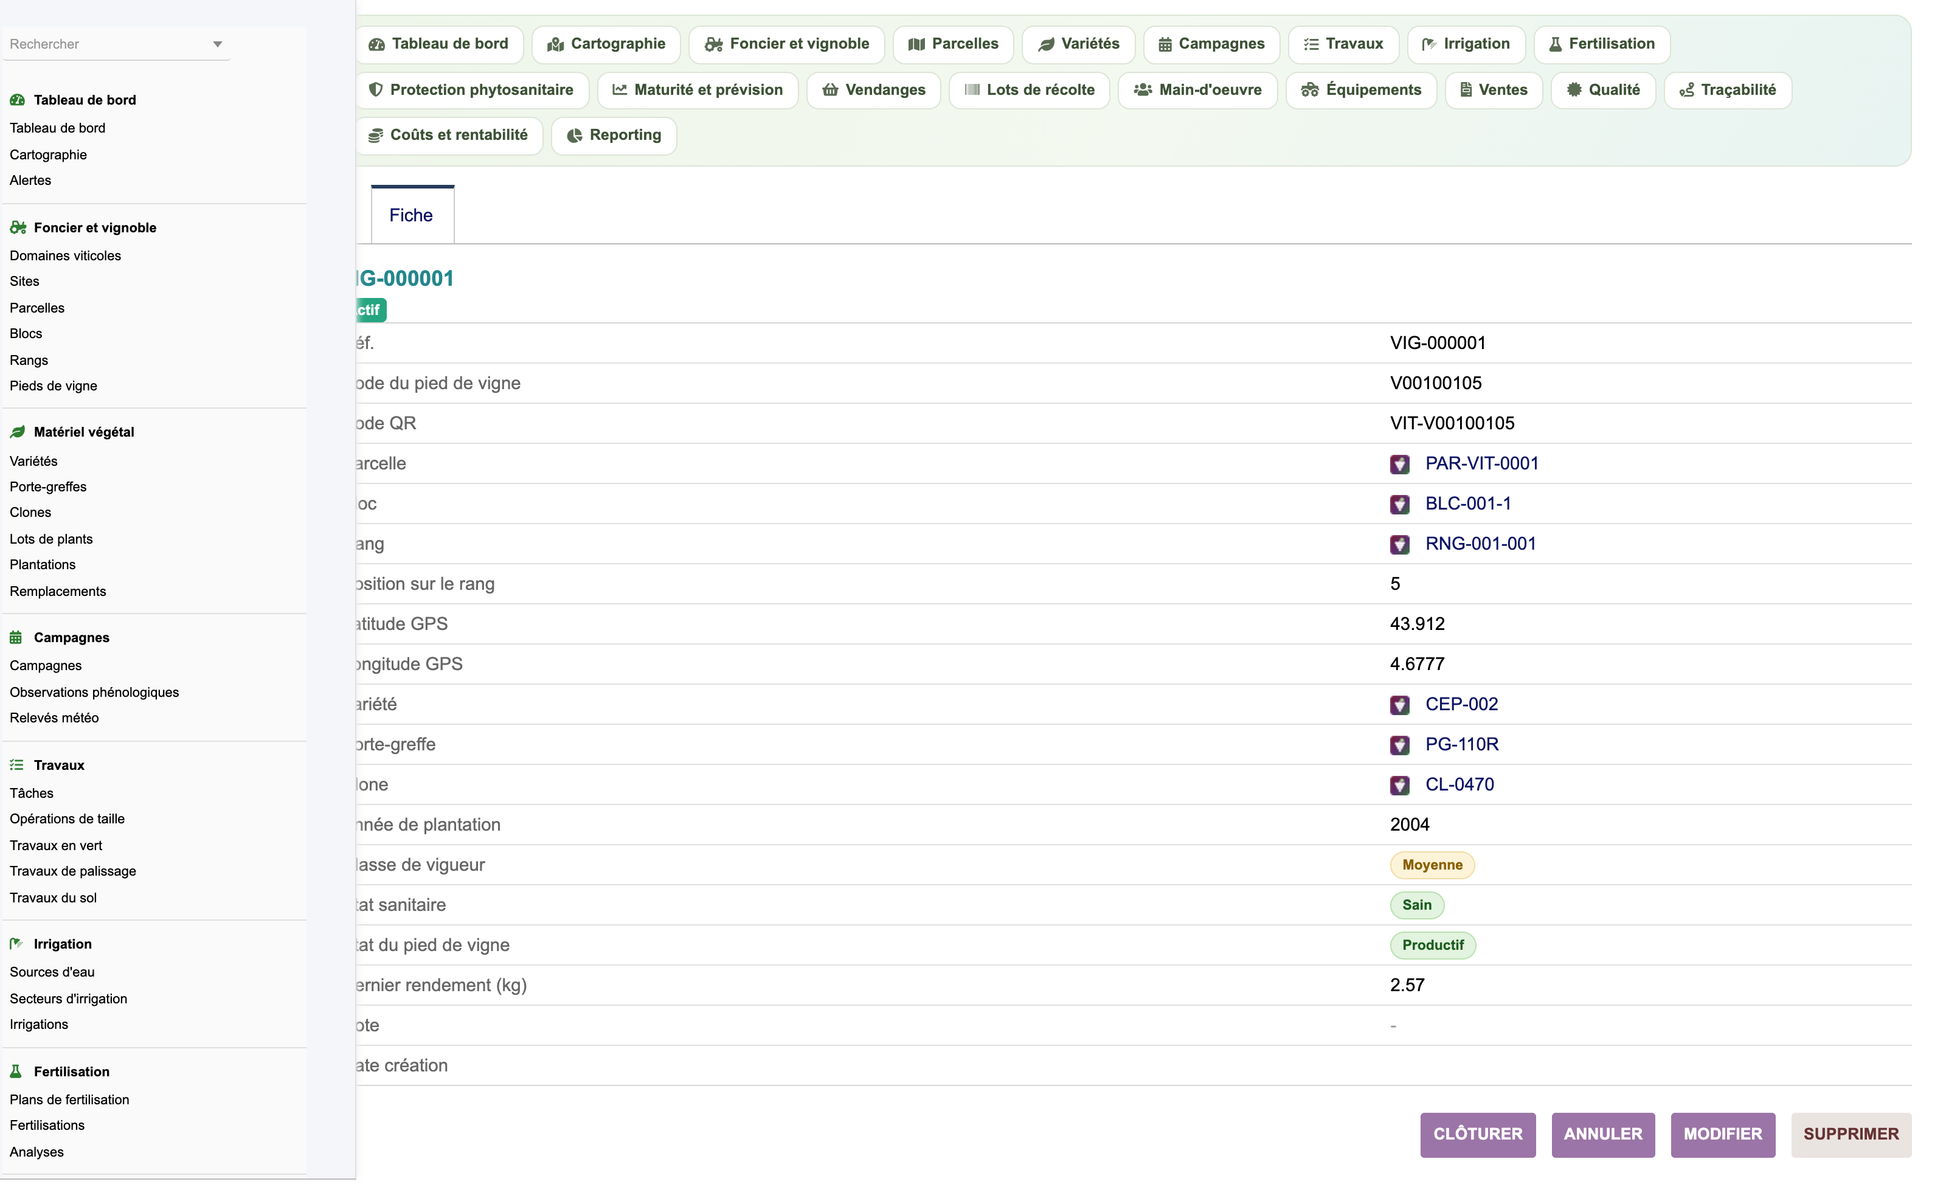This screenshot has height=1204, width=1946.
Task: Open Domaines viticoles in sidebar
Action: [65, 256]
